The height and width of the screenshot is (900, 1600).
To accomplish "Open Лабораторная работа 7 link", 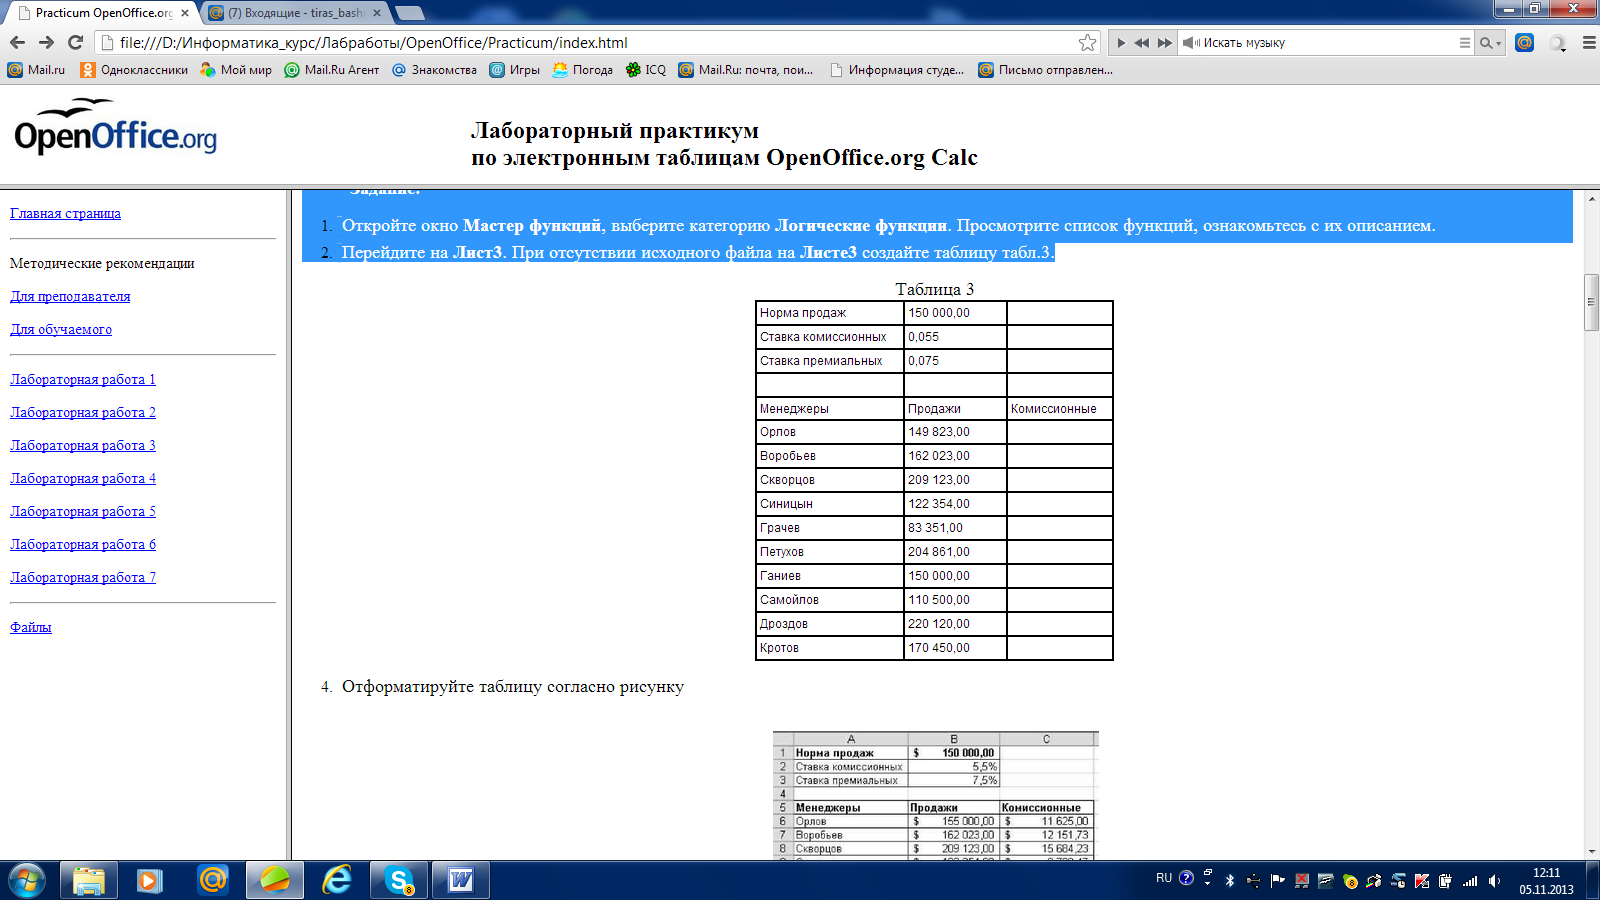I will point(83,577).
